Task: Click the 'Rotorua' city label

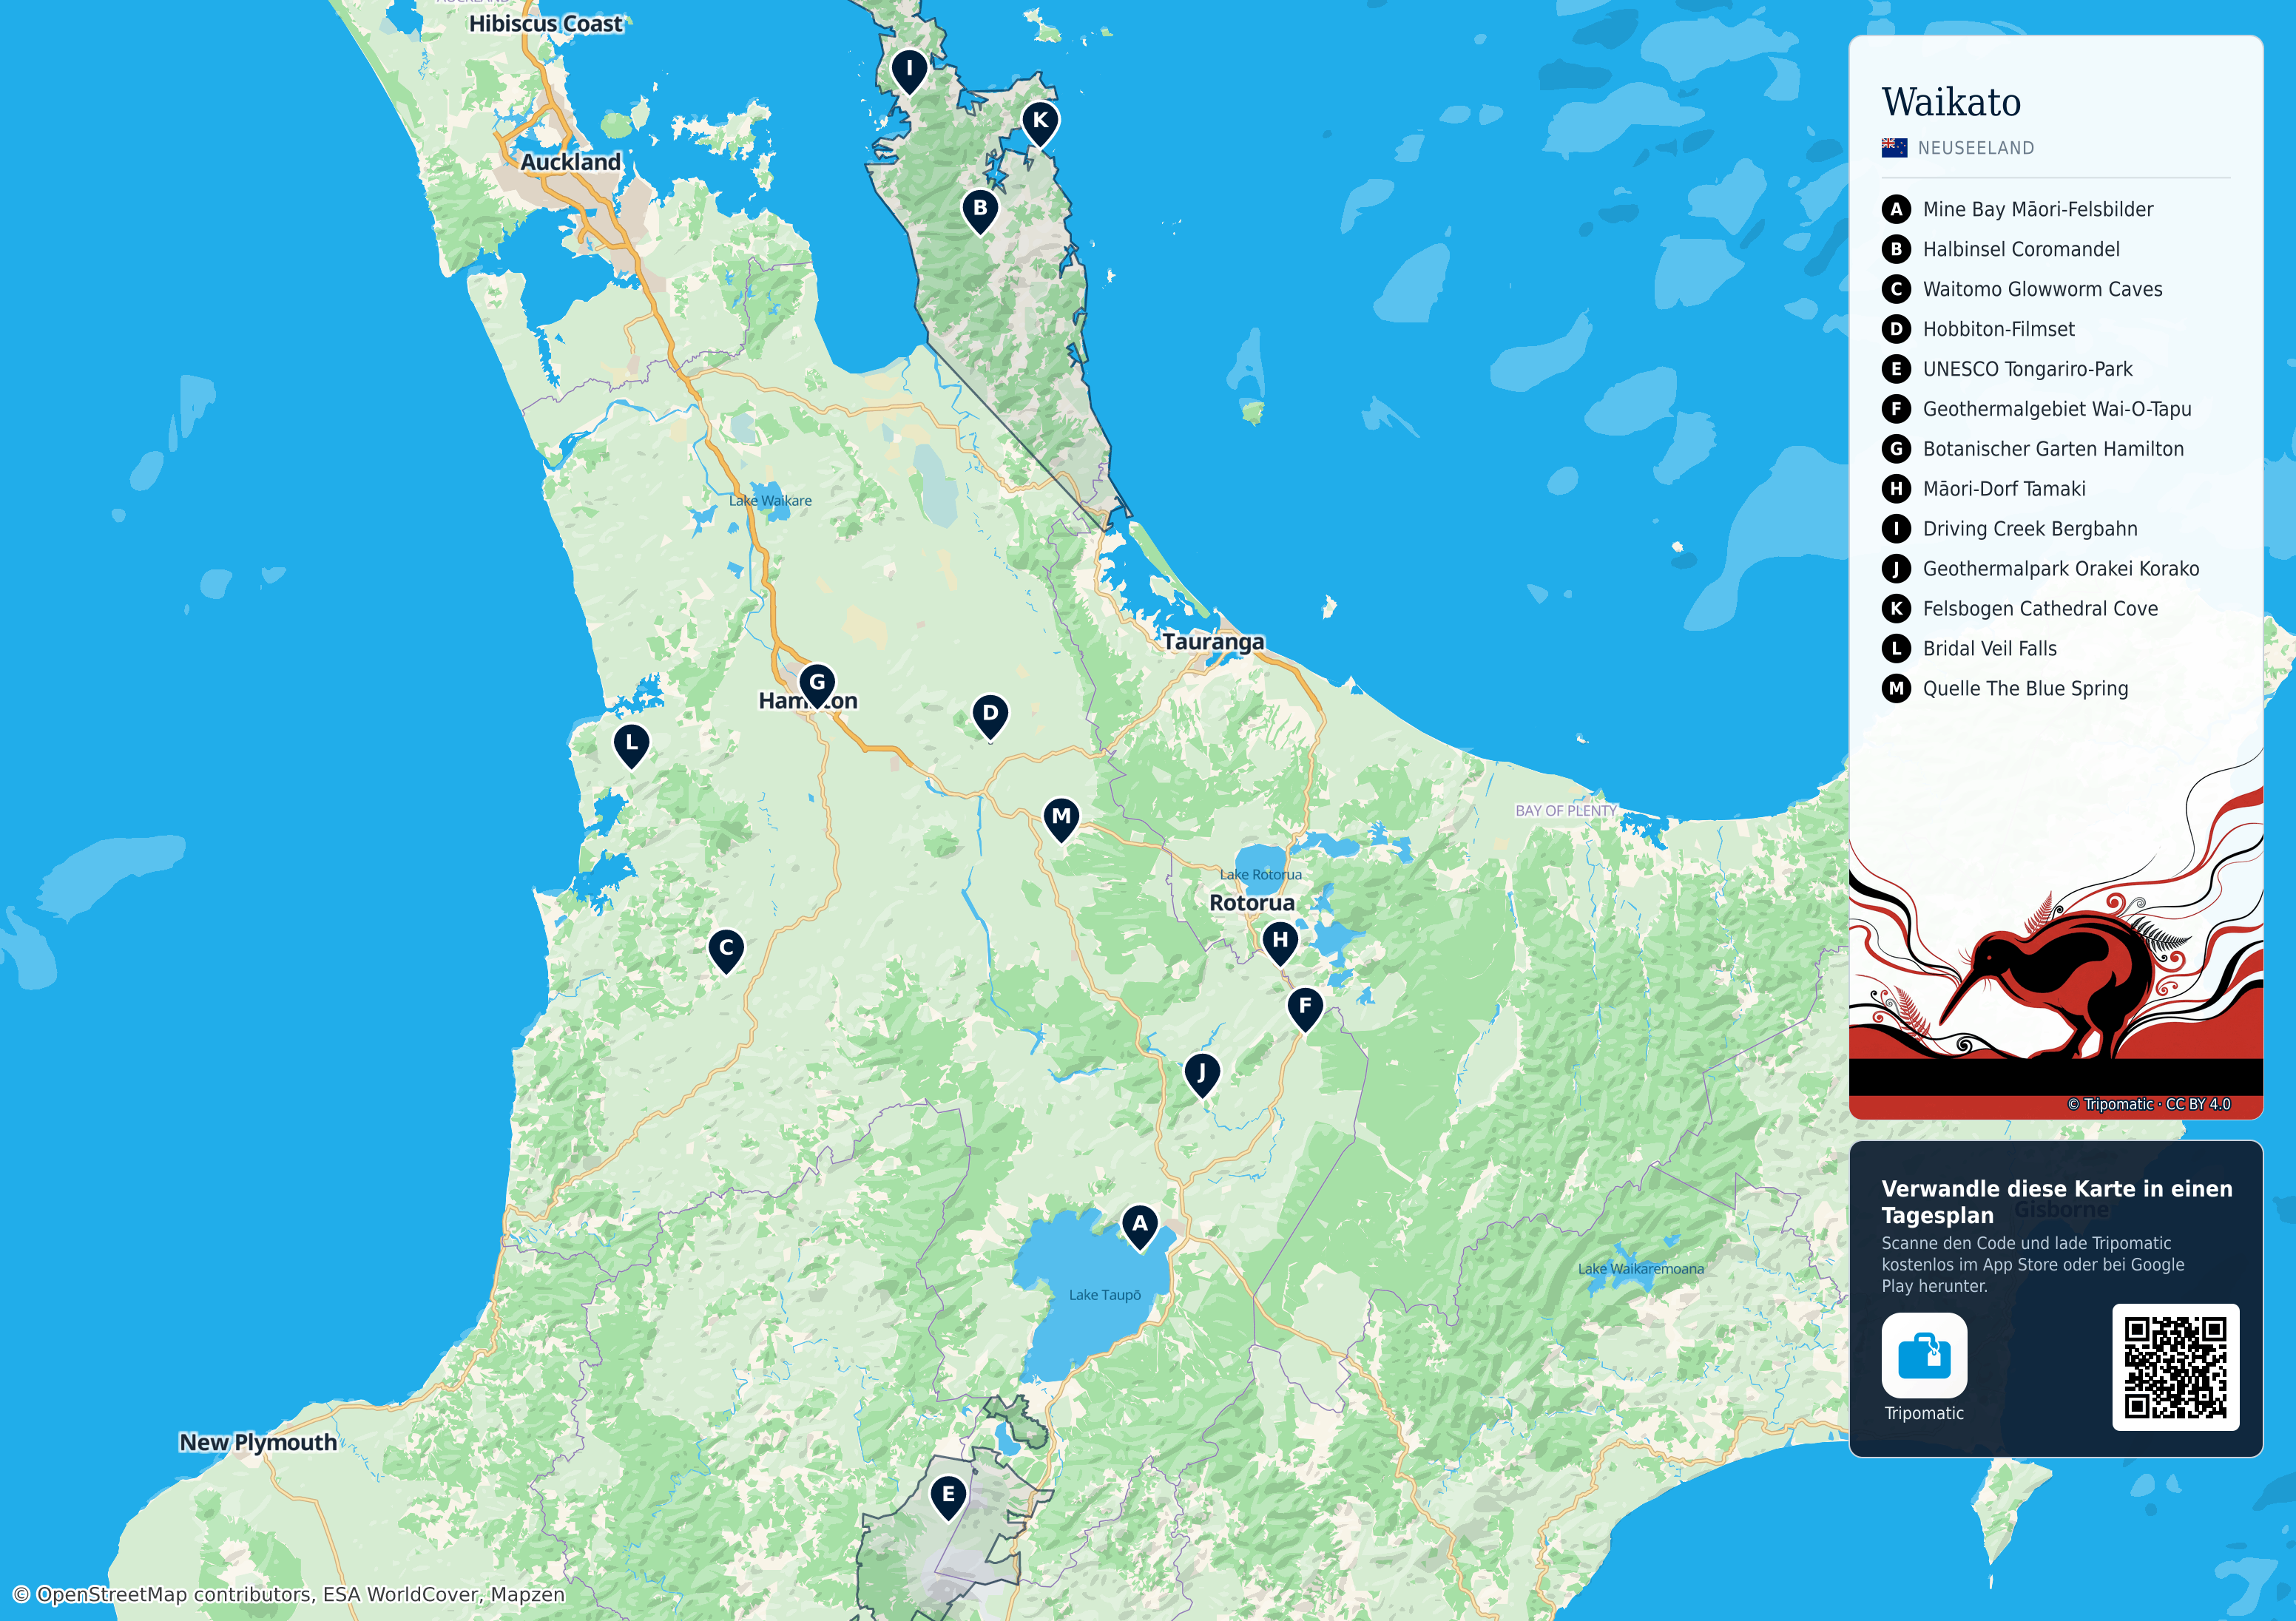Action: [1252, 903]
